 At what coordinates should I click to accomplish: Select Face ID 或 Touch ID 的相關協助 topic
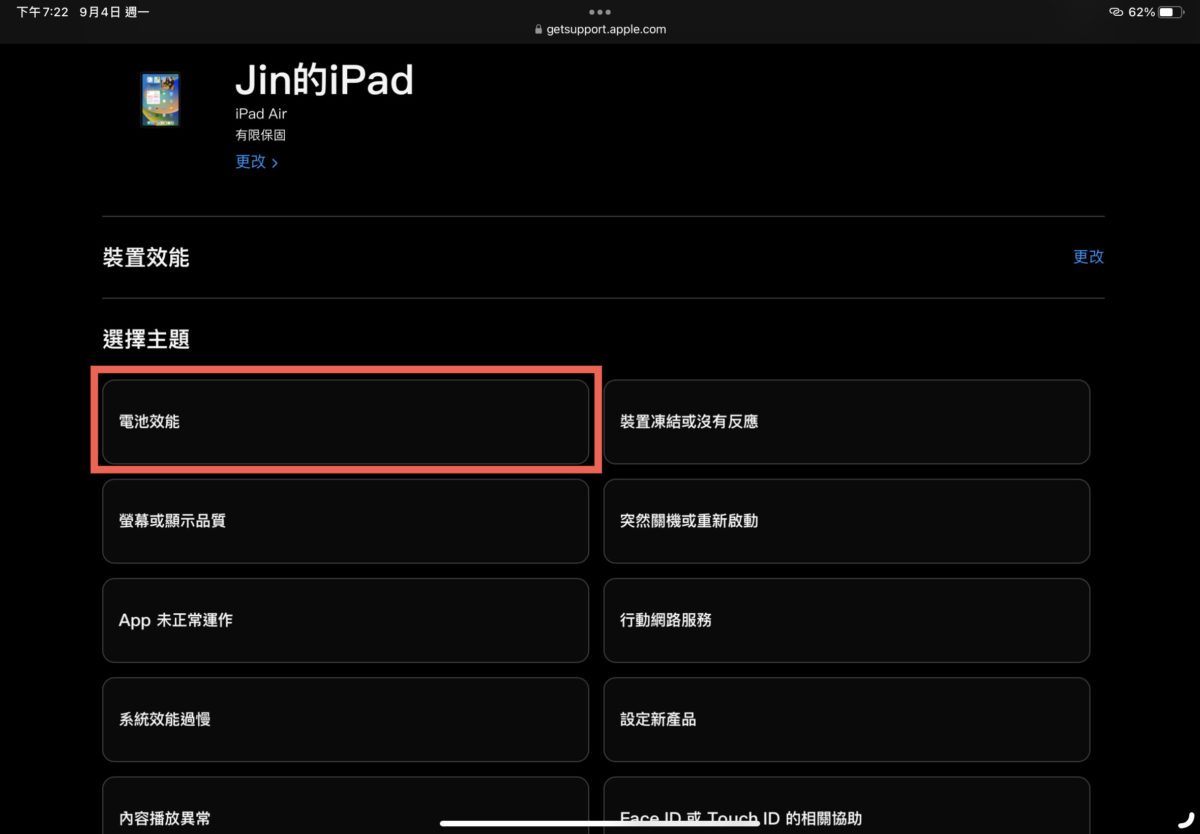point(846,806)
